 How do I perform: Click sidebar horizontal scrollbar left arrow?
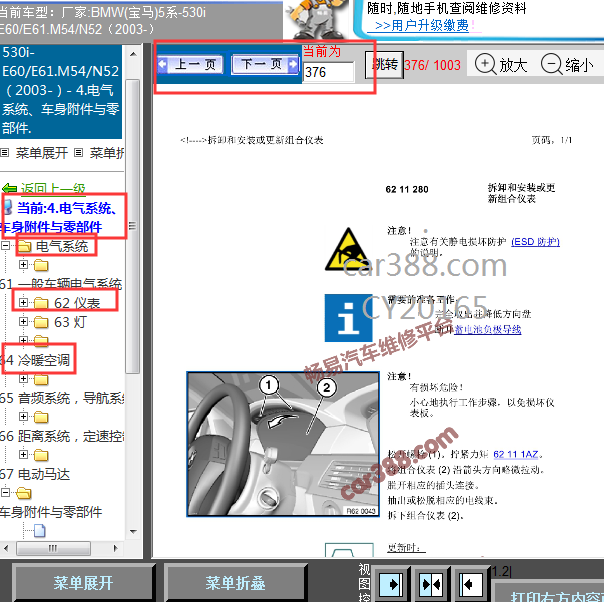[5, 548]
